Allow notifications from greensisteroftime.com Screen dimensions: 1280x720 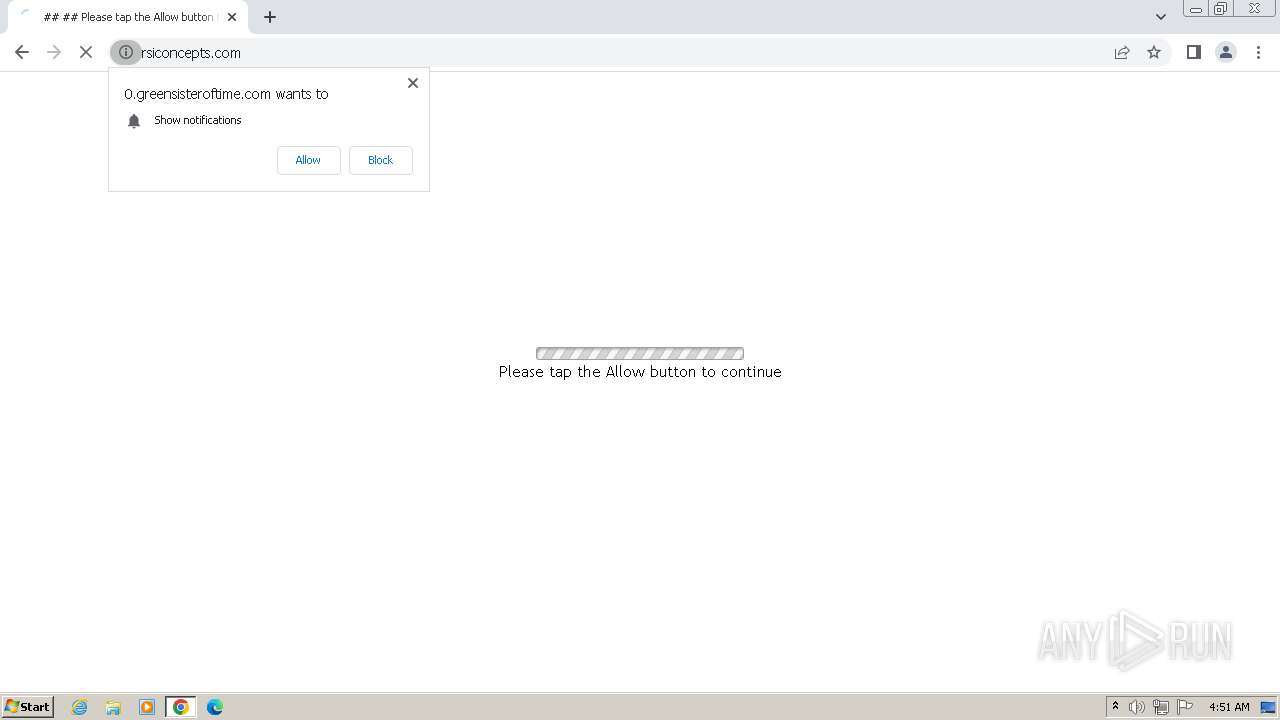coord(308,160)
